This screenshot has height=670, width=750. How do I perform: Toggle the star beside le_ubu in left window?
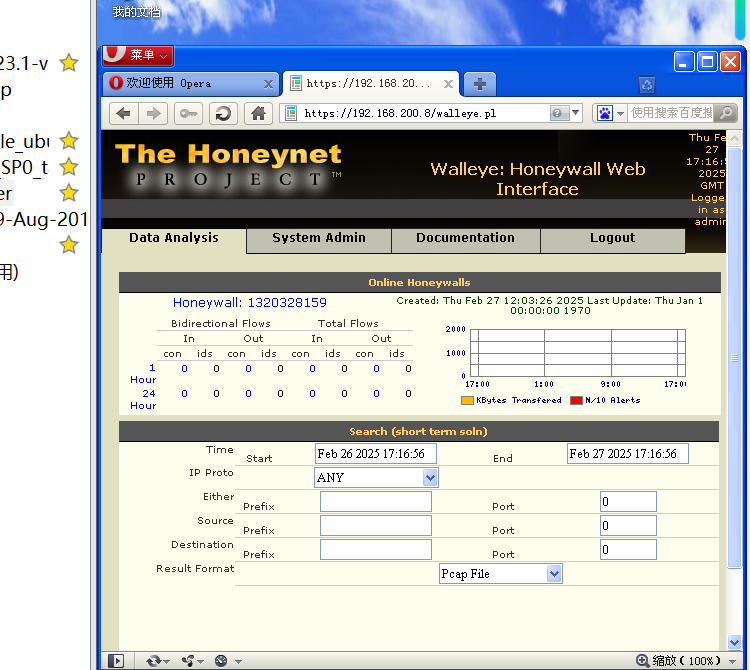pyautogui.click(x=69, y=141)
